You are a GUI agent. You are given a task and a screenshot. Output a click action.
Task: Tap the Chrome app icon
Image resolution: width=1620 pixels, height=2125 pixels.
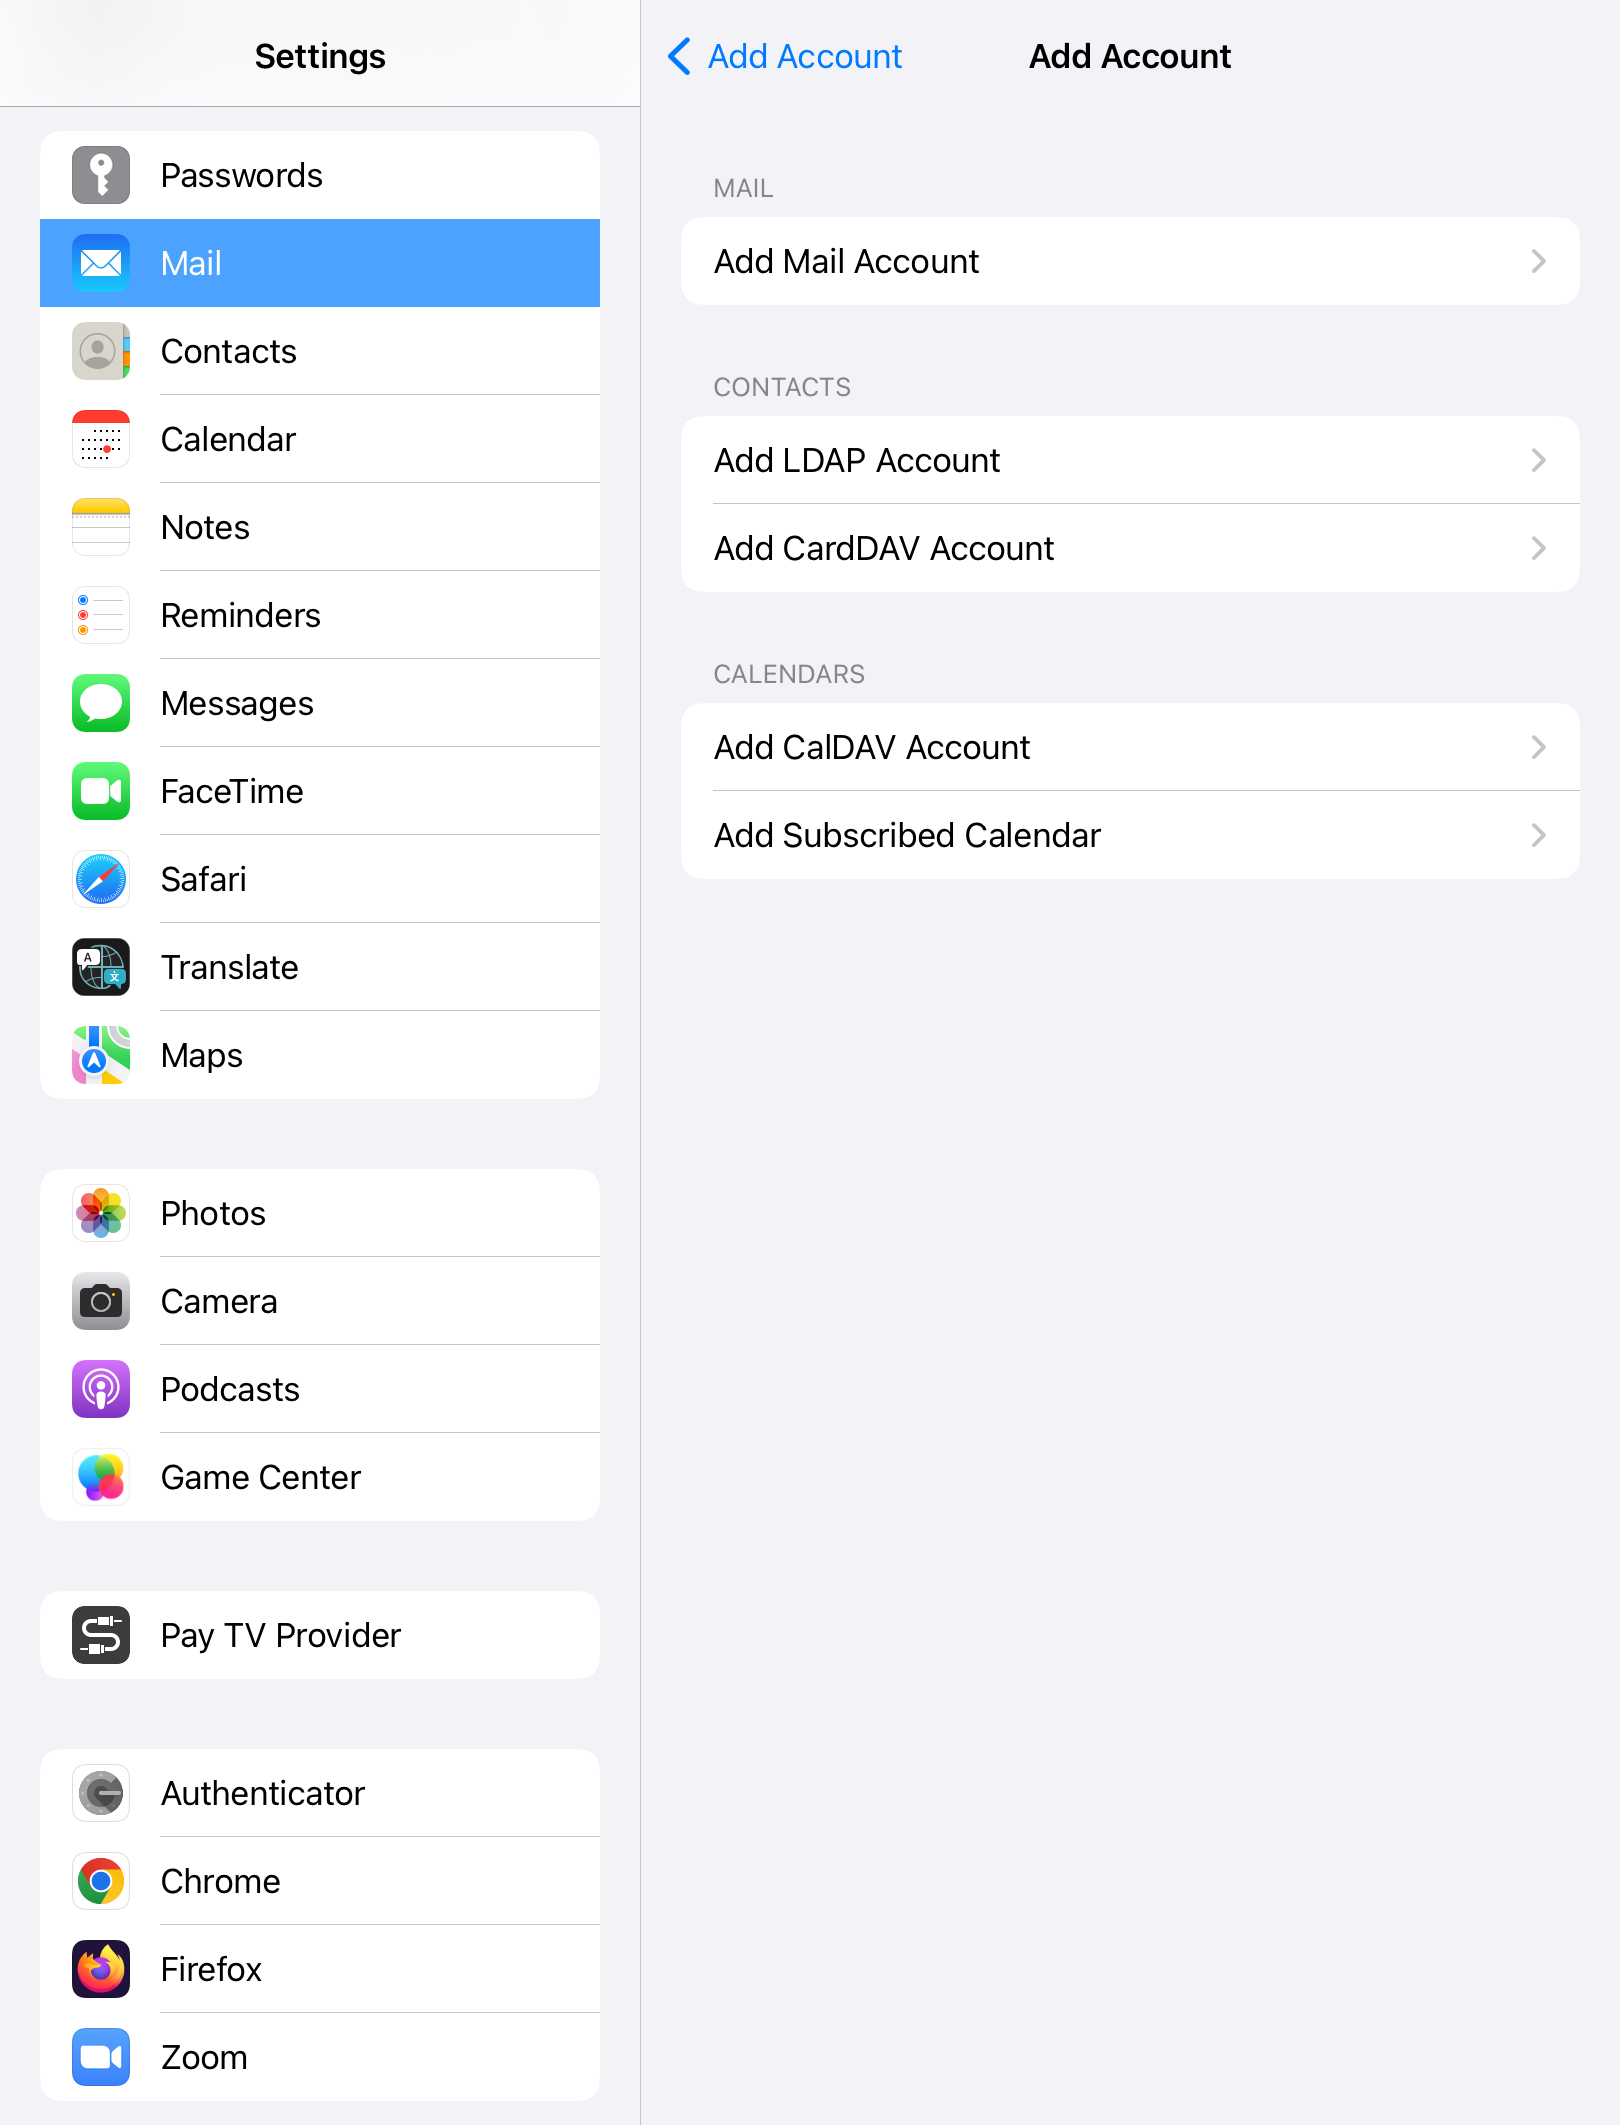coord(101,1881)
